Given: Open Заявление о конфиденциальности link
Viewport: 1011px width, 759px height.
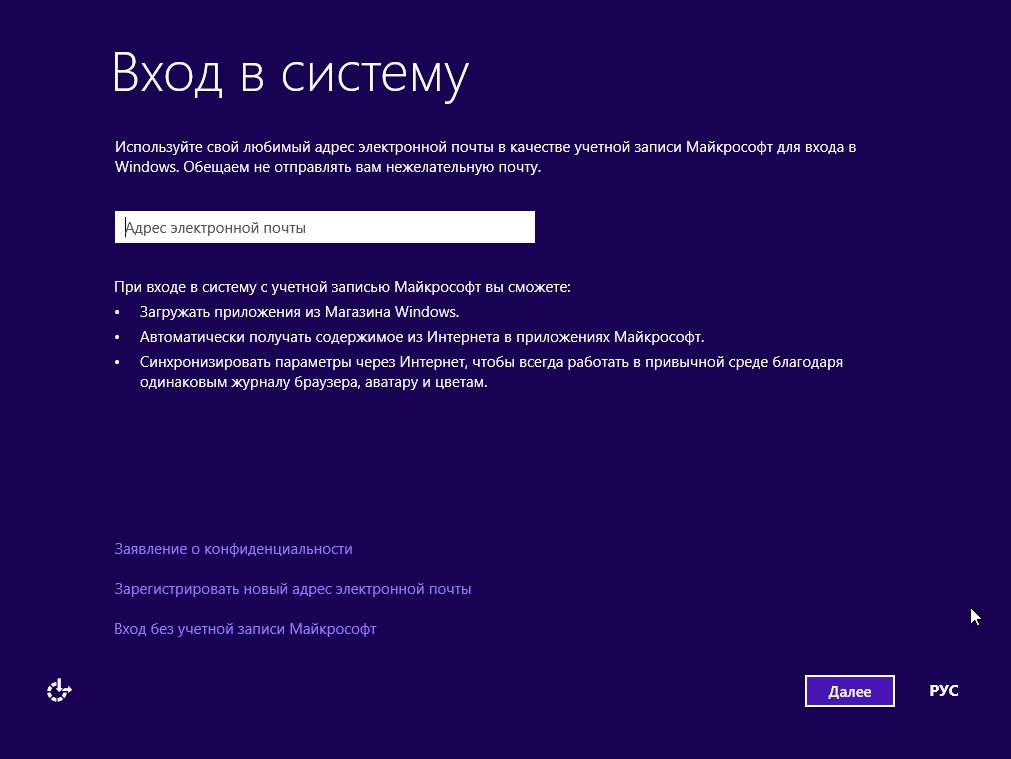Looking at the screenshot, I should click(233, 549).
